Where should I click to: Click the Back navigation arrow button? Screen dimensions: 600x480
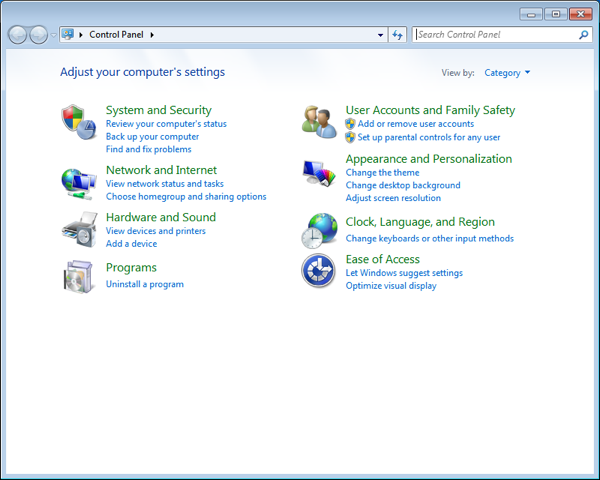pyautogui.click(x=18, y=35)
